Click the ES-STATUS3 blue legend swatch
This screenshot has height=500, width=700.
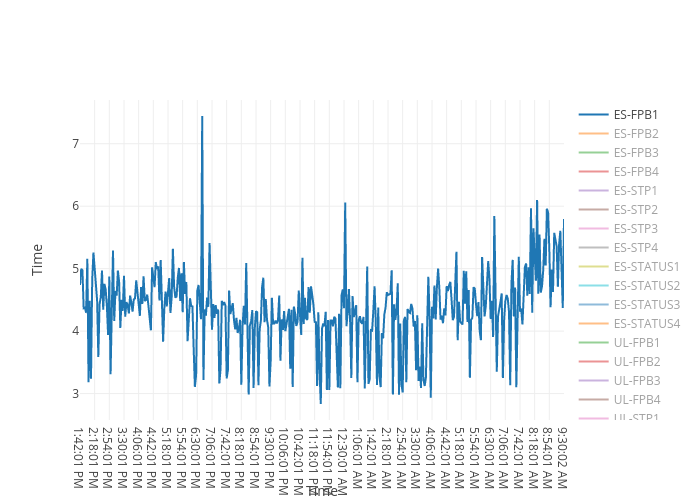point(594,305)
